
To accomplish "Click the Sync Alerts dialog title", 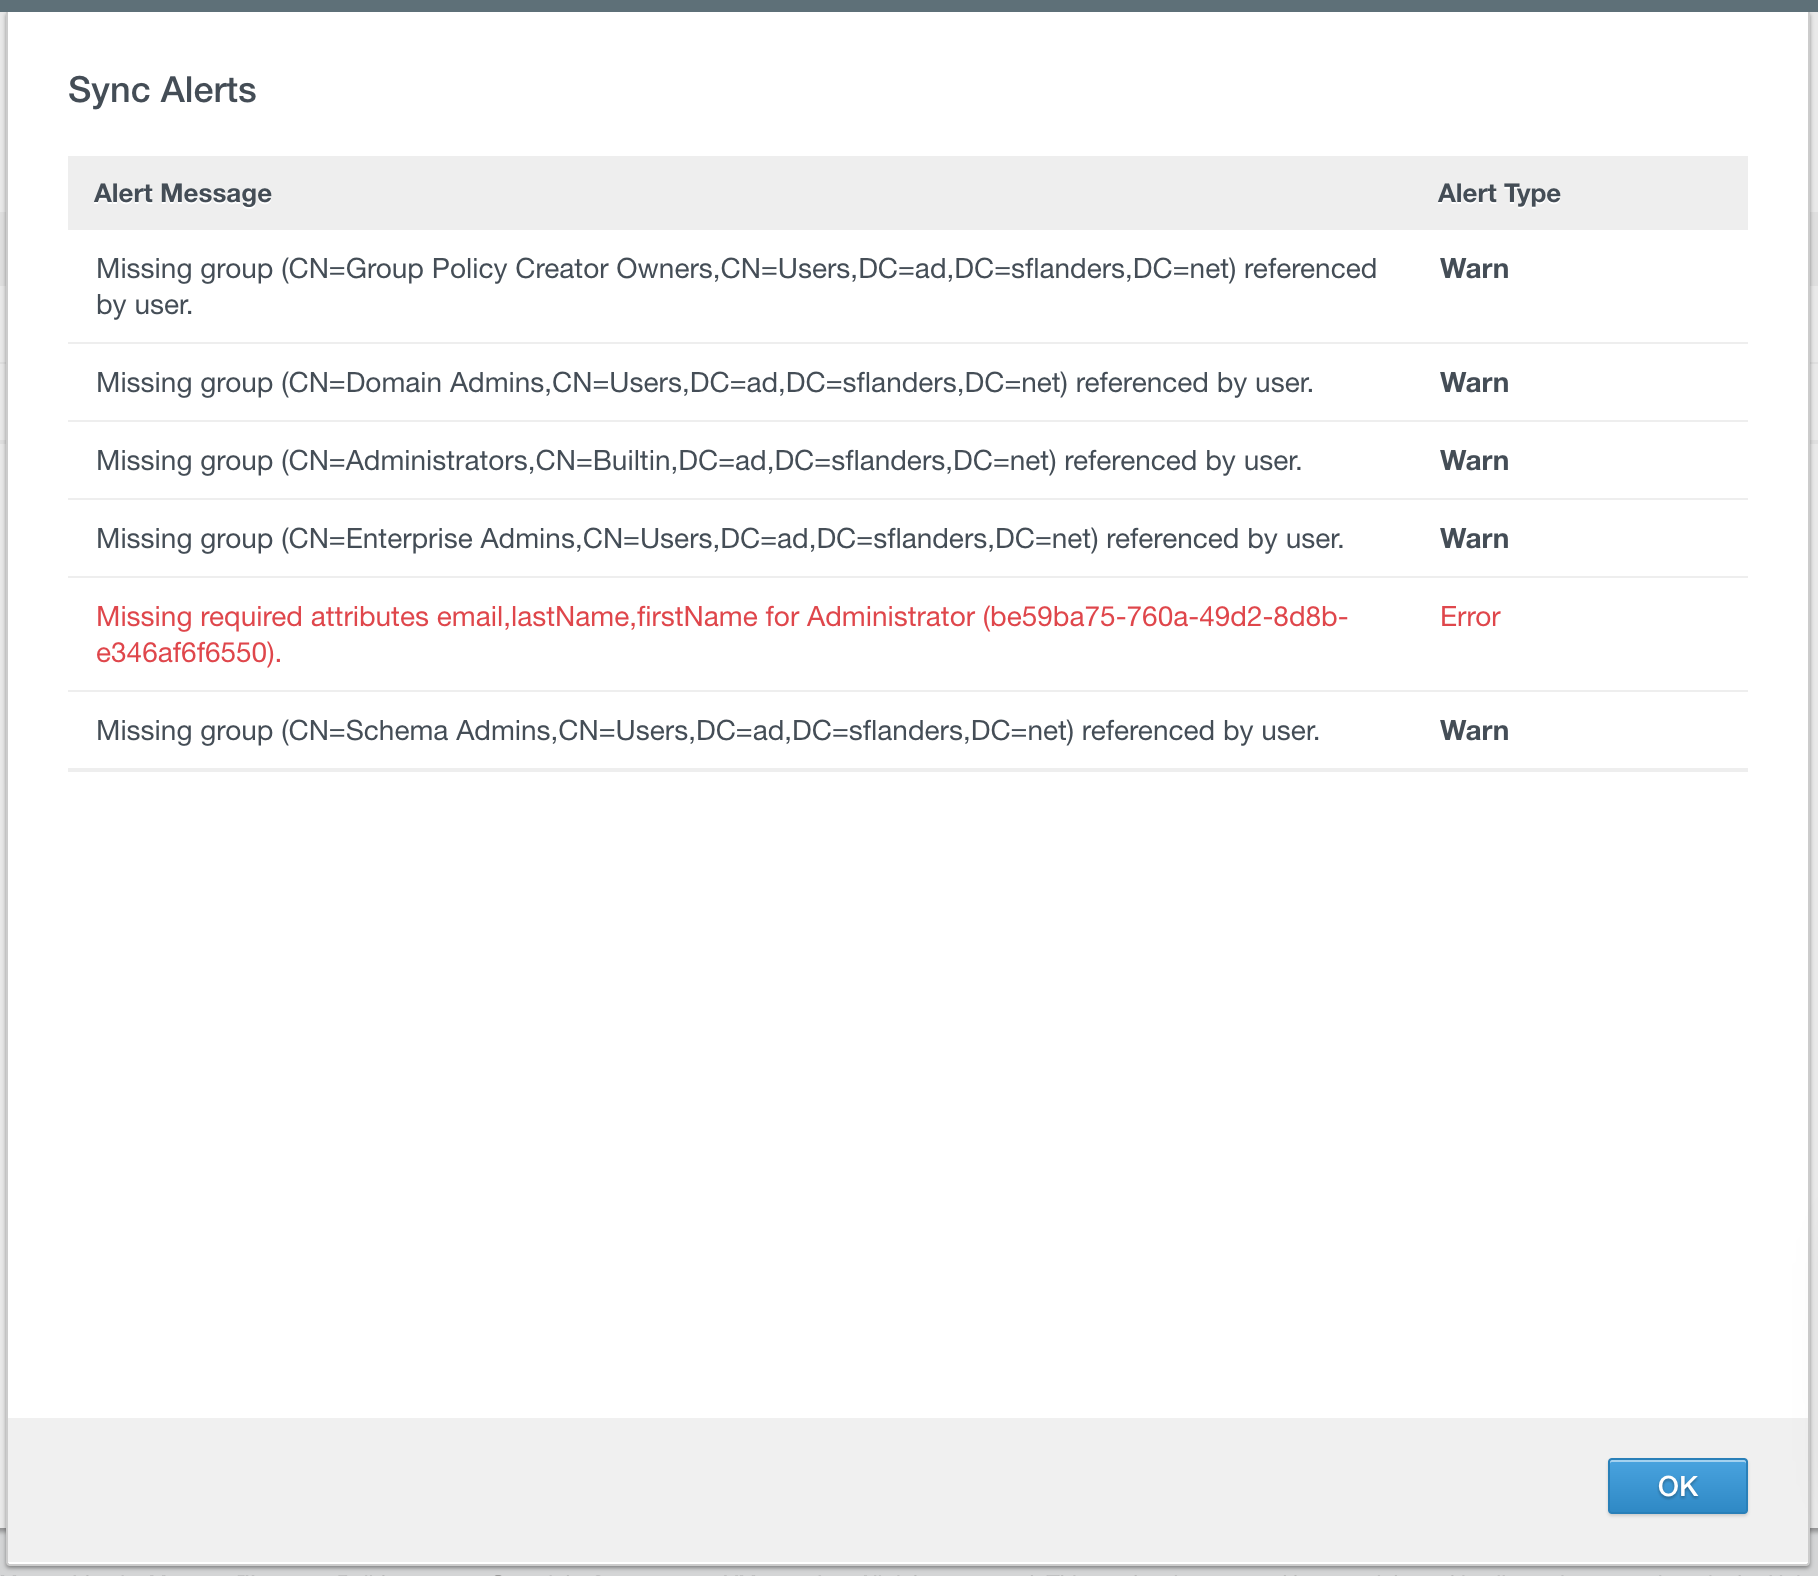I will (162, 90).
